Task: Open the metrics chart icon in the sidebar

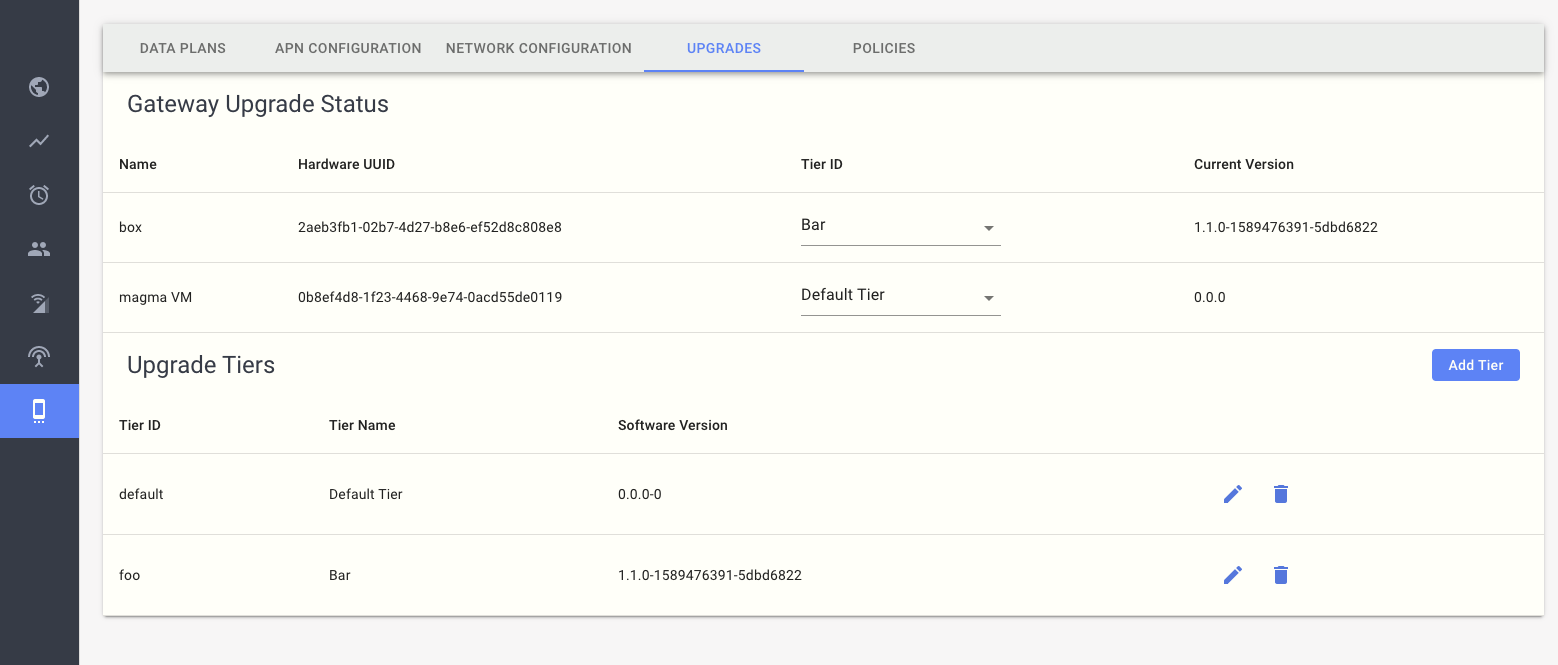Action: pyautogui.click(x=39, y=141)
